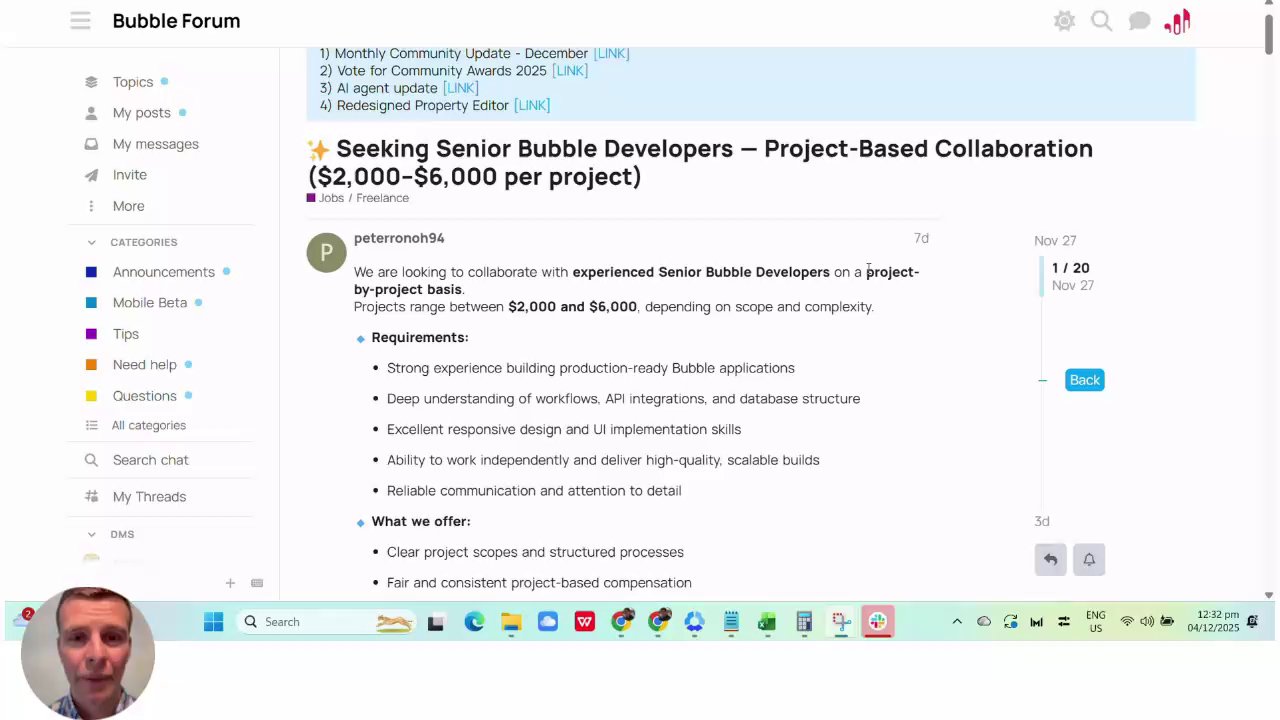Open the Mobile Beta category
Image resolution: width=1280 pixels, height=720 pixels.
click(x=149, y=303)
